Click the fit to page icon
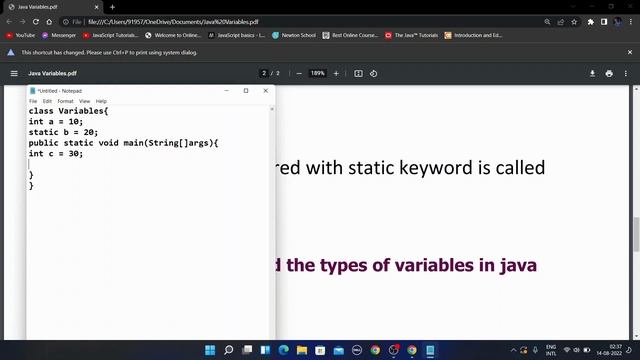The image size is (640, 360). coord(358,73)
